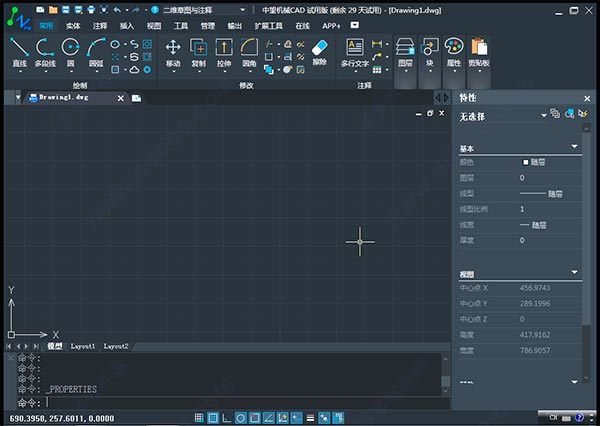Image resolution: width=600 pixels, height=426 pixels.
Task: Switch to the 扩展工具 ribbon tab
Action: pyautogui.click(x=268, y=26)
